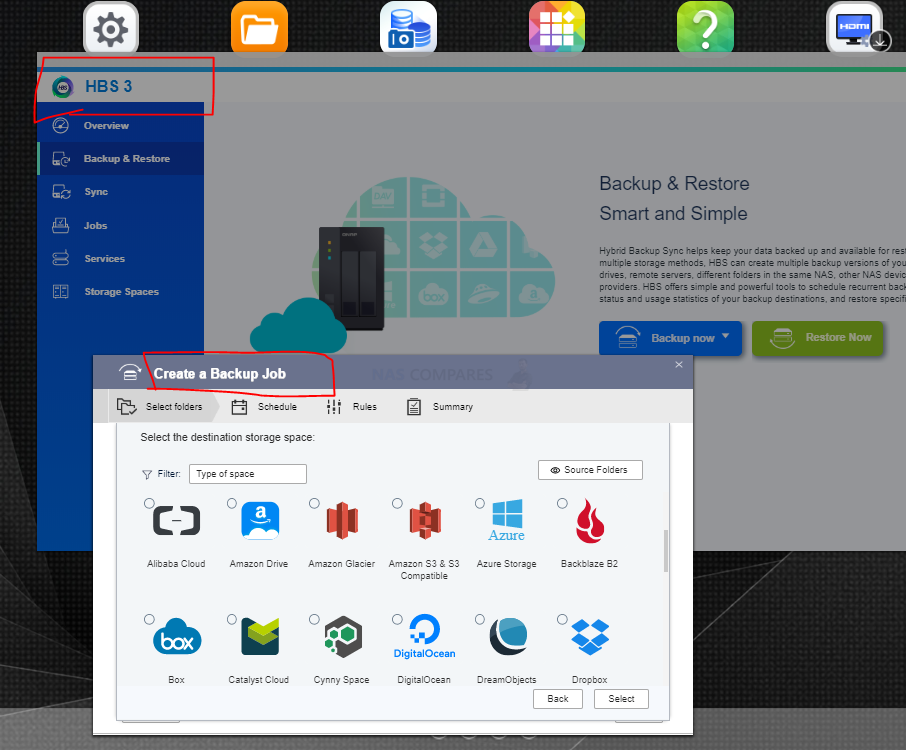
Task: Pick Azure Storage logo
Action: pos(507,521)
